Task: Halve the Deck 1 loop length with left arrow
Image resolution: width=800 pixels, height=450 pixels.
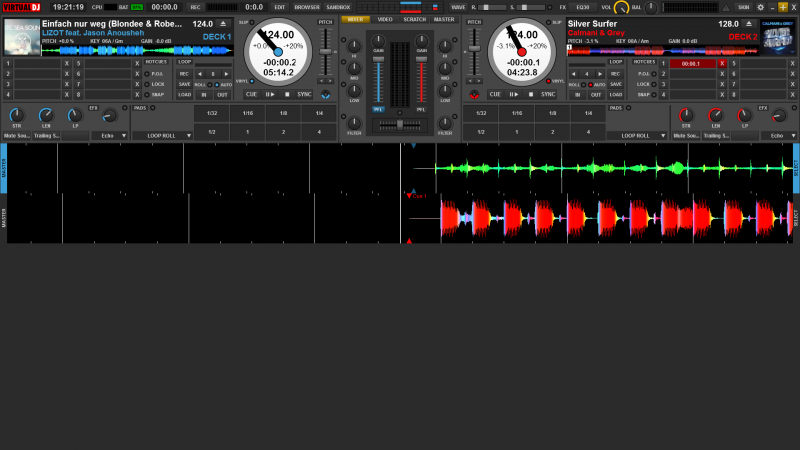Action: (x=200, y=74)
